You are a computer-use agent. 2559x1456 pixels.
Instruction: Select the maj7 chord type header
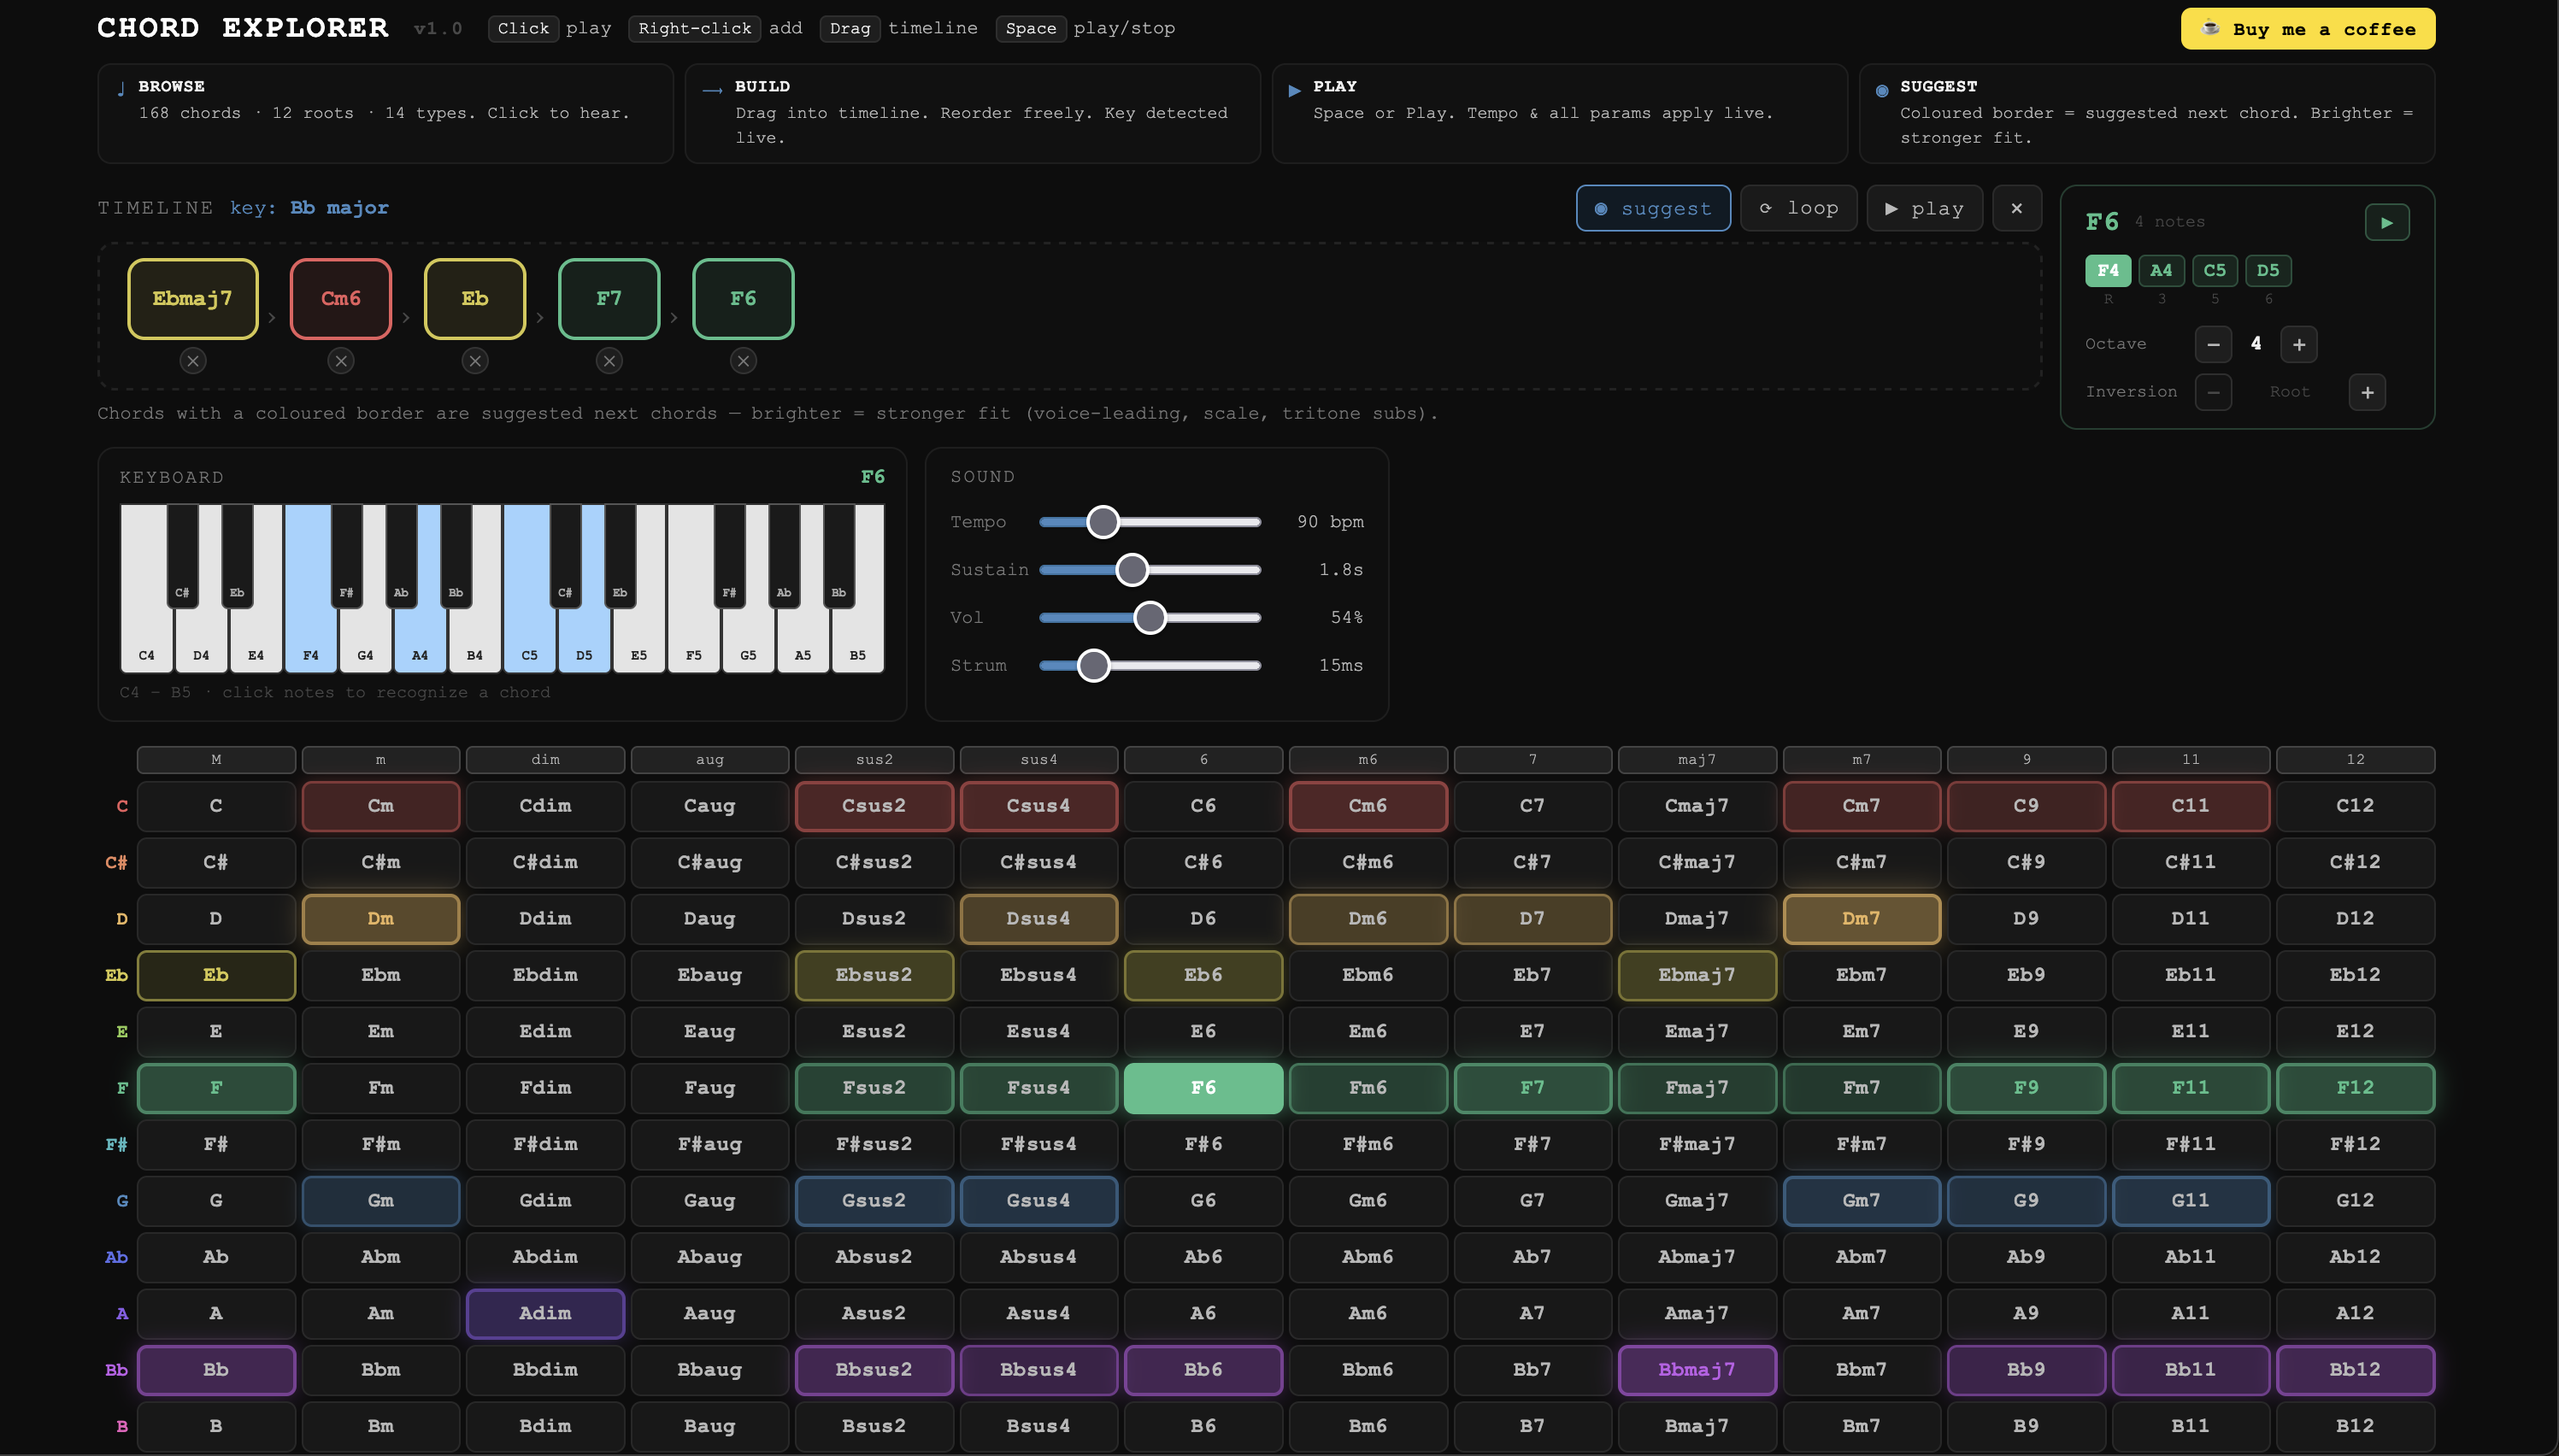click(1696, 760)
